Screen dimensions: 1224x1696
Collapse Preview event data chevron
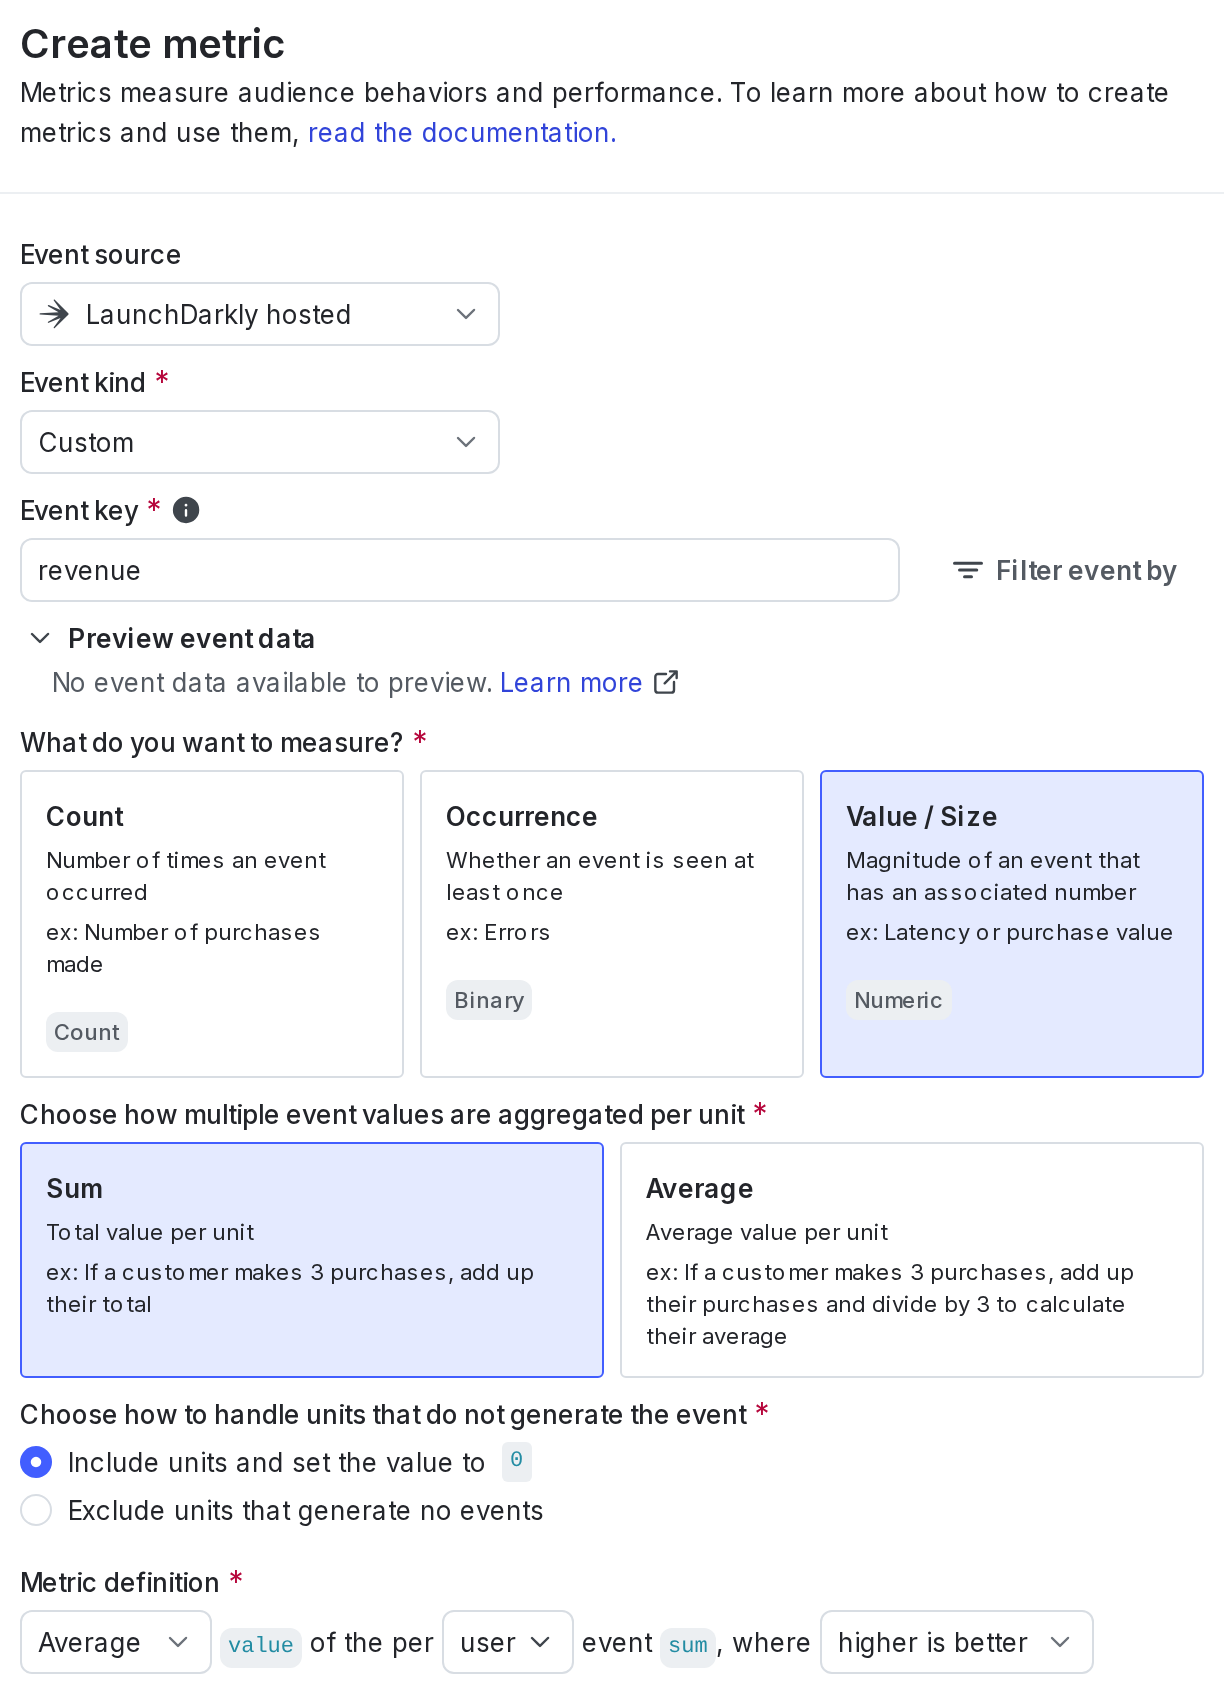(40, 638)
